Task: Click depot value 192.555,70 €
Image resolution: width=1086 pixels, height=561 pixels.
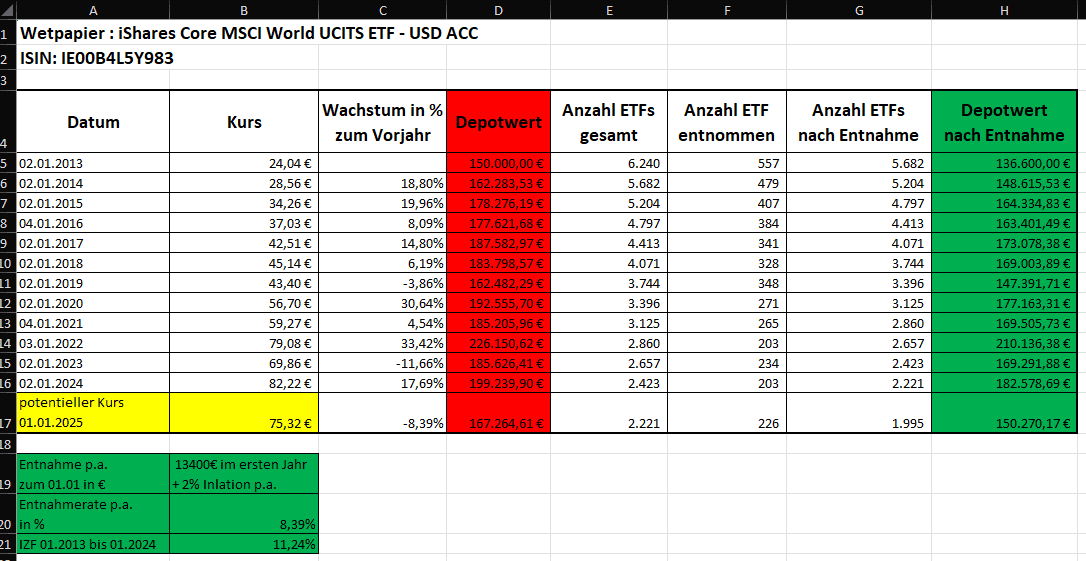Action: pos(499,303)
